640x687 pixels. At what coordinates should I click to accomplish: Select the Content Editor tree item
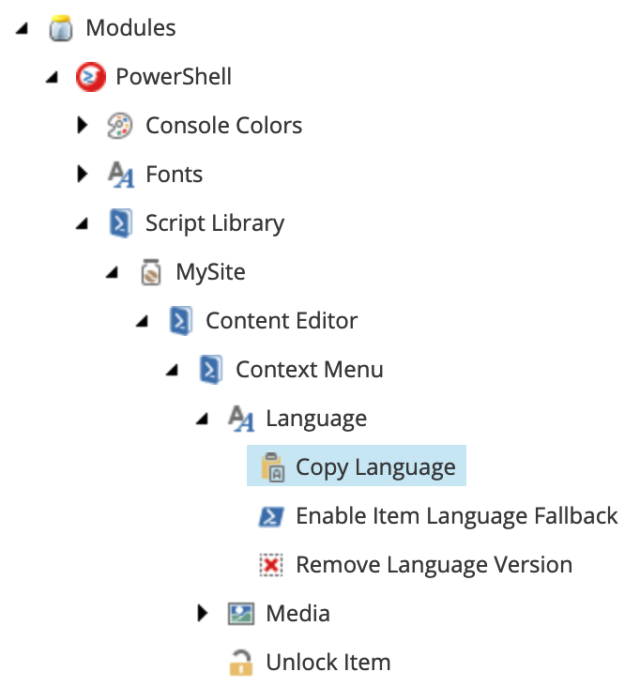(x=282, y=321)
